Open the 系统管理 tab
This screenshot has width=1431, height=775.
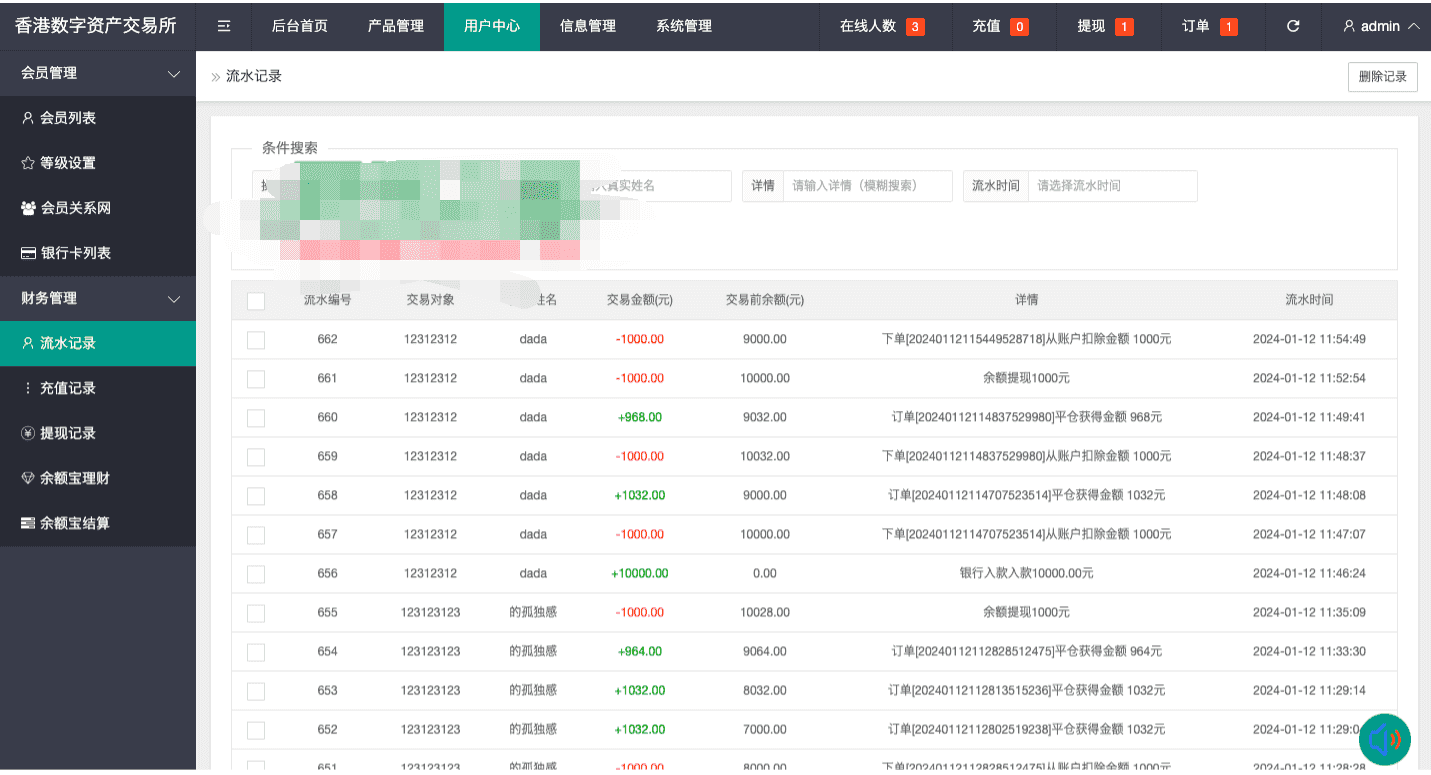[684, 26]
